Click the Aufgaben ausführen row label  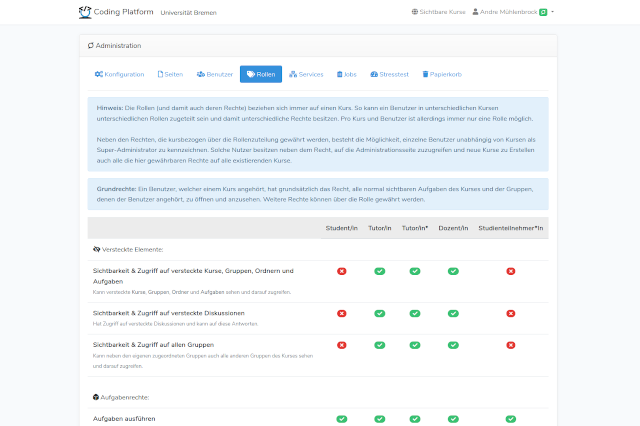[124, 419]
